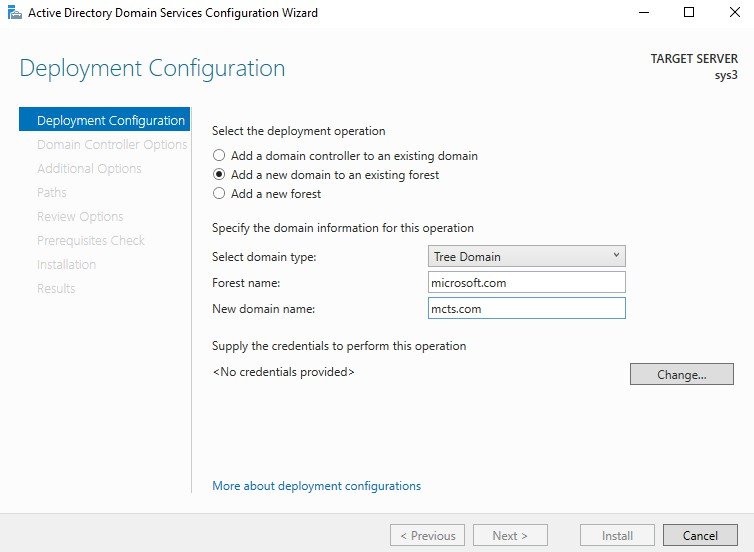Click the Next button
This screenshot has width=754, height=552.
pyautogui.click(x=510, y=535)
